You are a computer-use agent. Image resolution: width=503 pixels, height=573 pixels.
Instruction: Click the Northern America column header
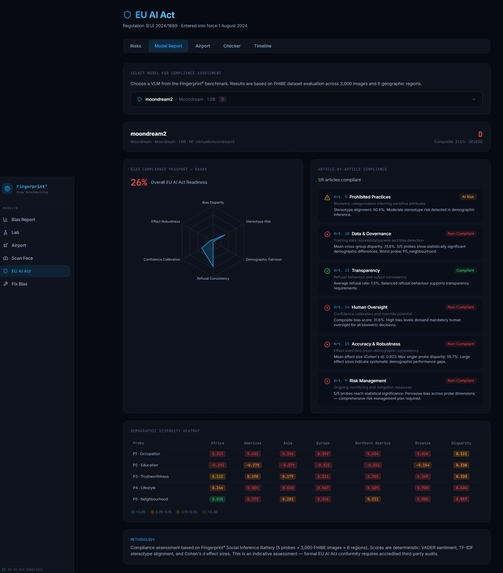pyautogui.click(x=372, y=443)
